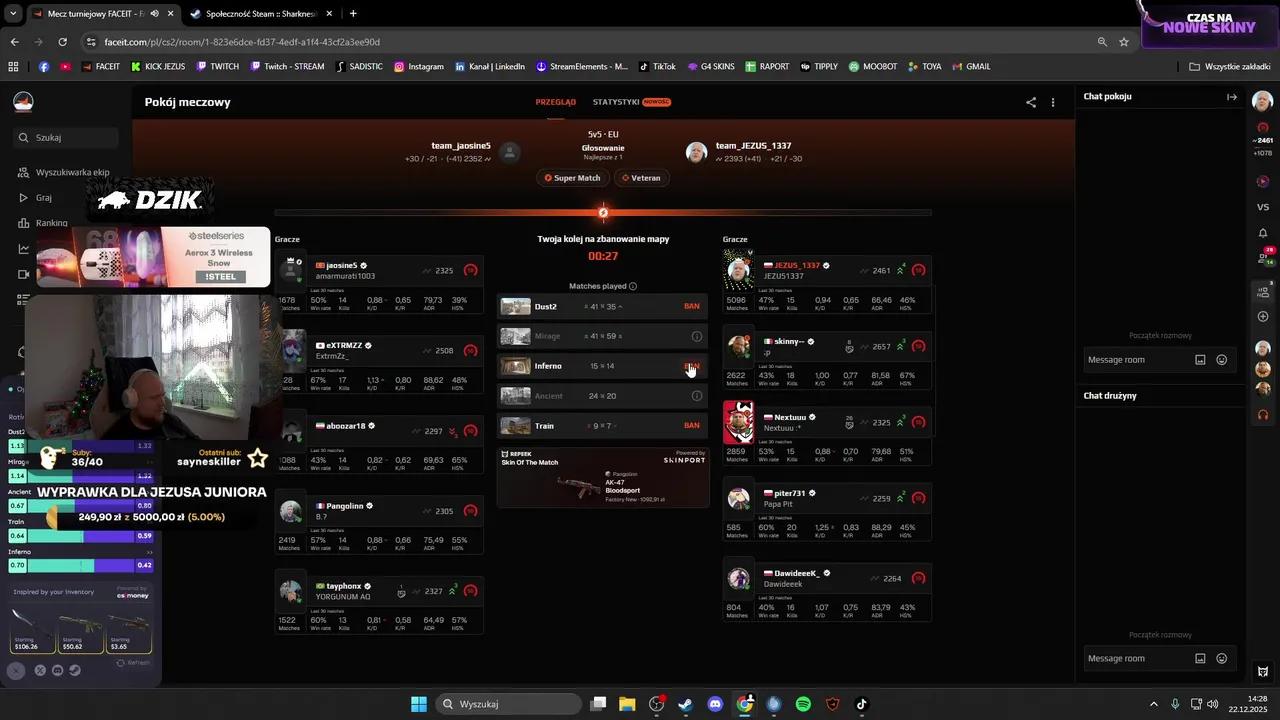Open the piter731 player profile
Viewport: 1280px width, 720px height.
coord(790,493)
